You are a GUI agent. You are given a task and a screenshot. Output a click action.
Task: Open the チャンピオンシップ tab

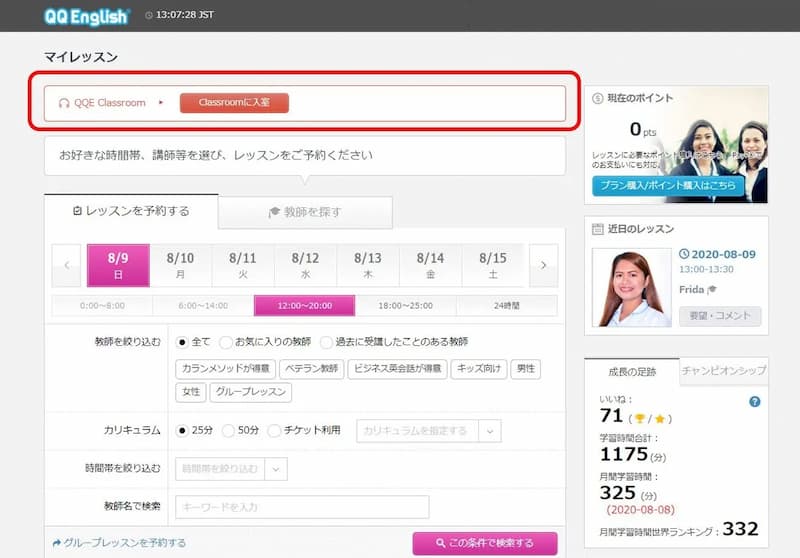723,371
